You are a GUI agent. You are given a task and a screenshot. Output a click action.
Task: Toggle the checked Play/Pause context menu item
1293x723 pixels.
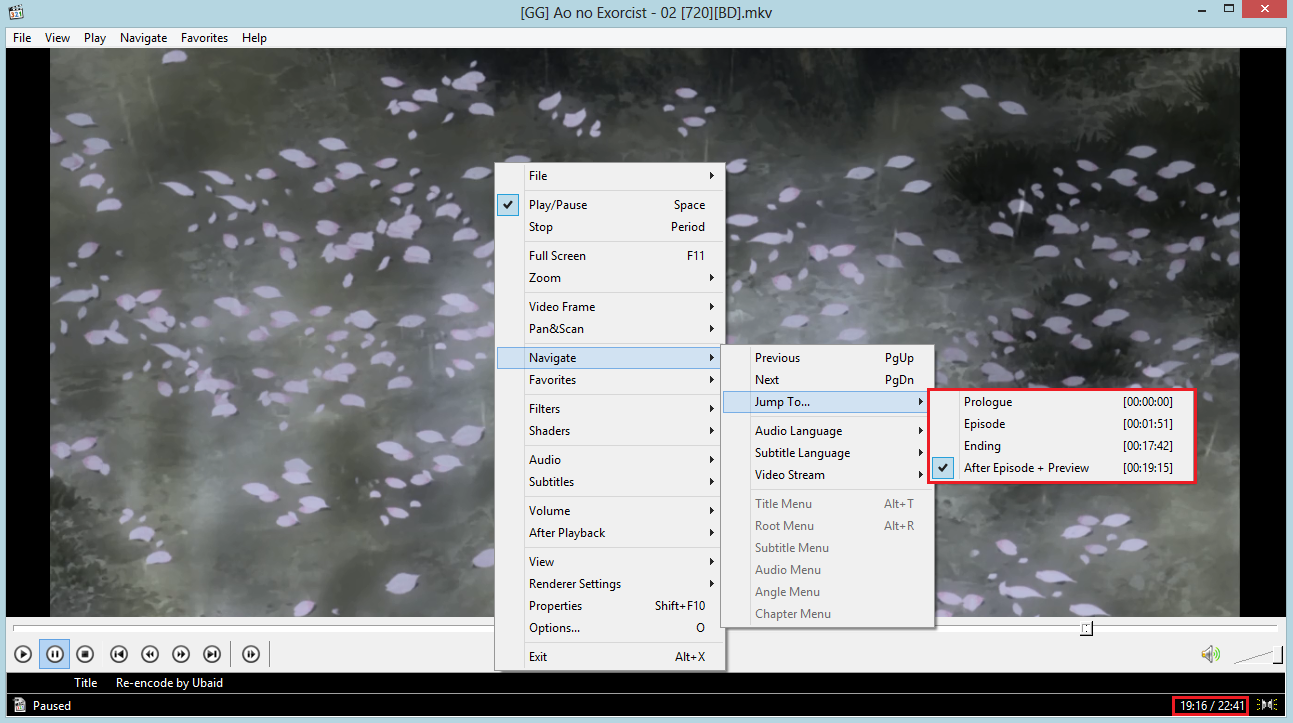click(611, 205)
